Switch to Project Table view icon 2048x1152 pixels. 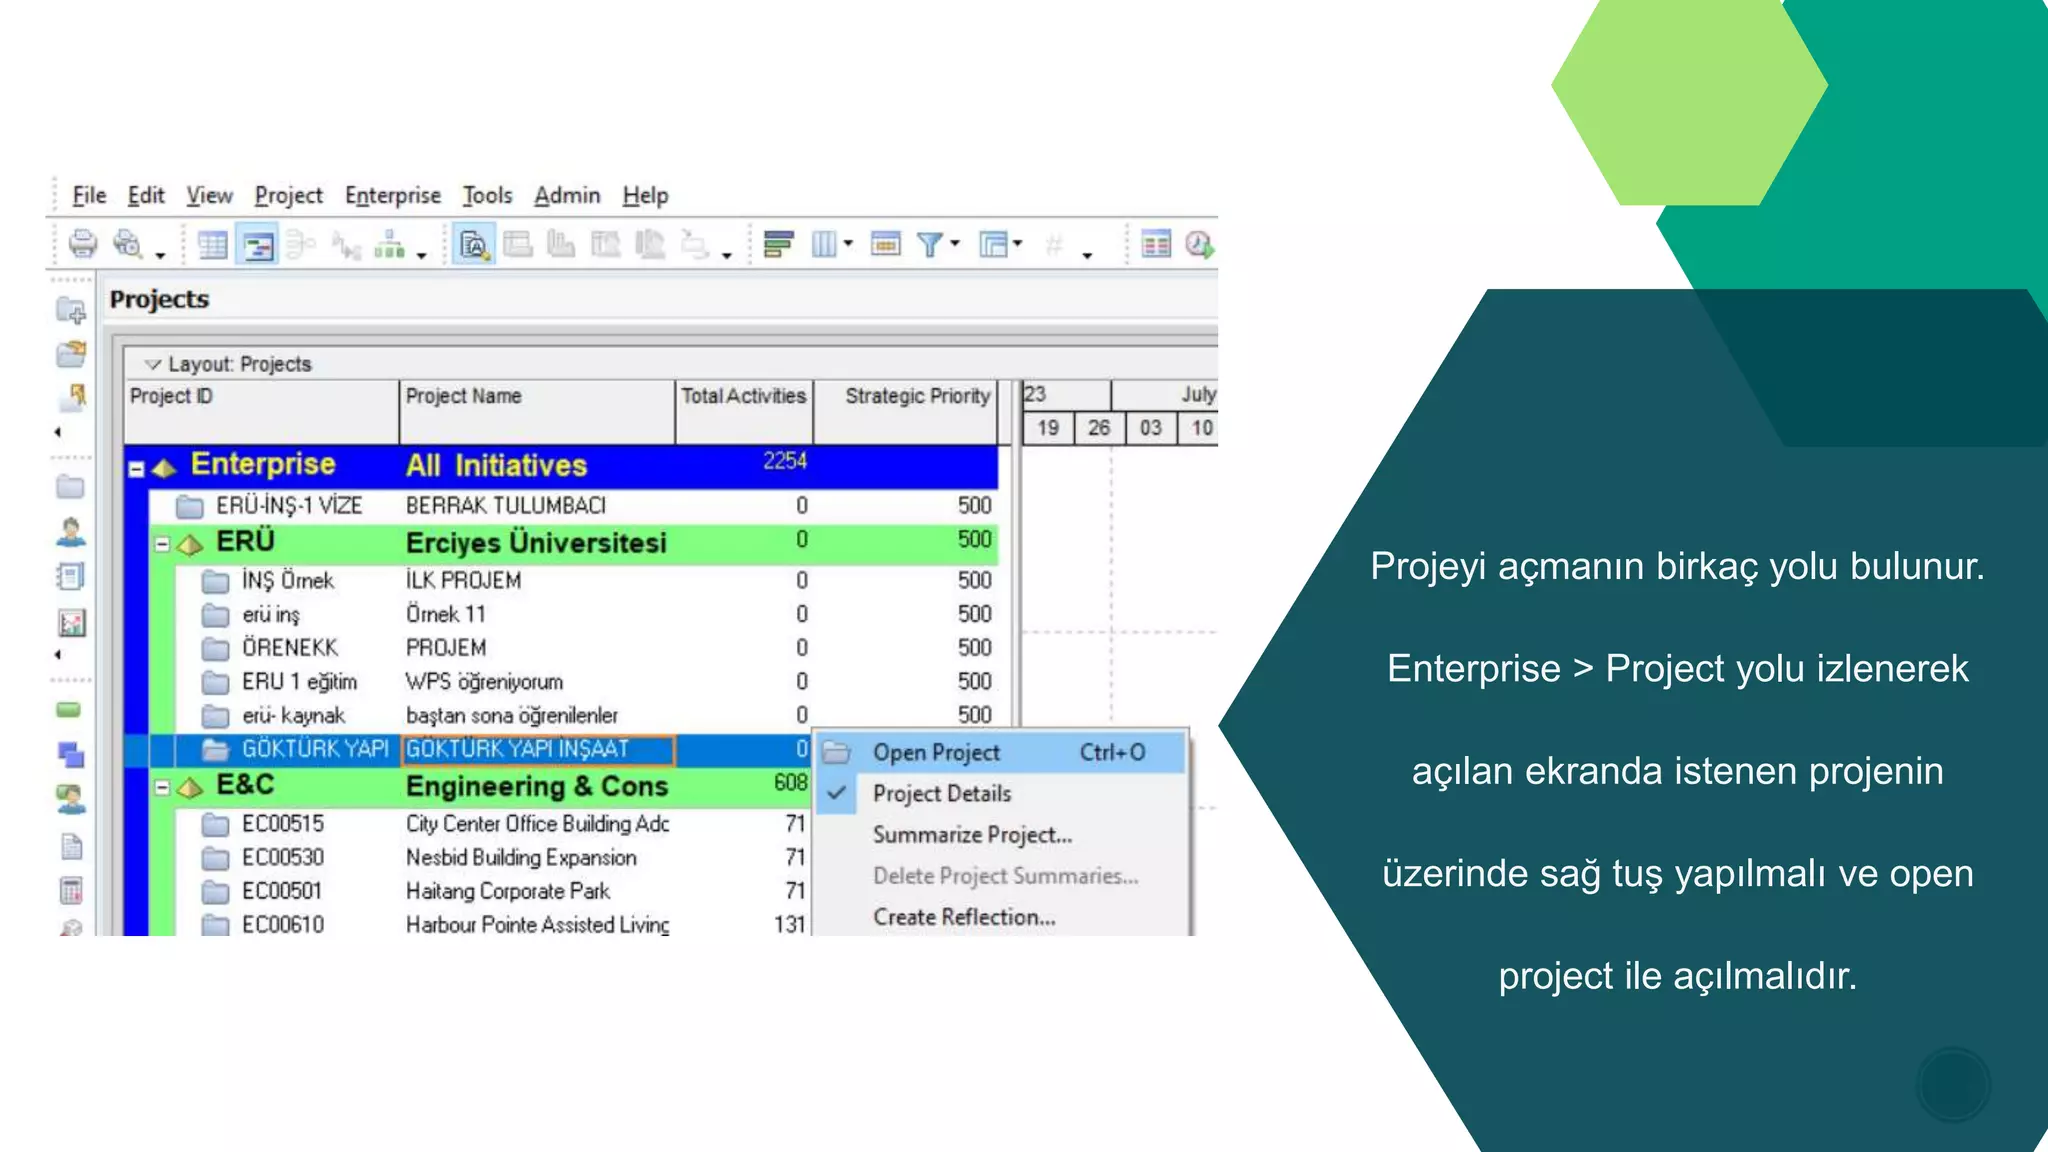pos(212,245)
